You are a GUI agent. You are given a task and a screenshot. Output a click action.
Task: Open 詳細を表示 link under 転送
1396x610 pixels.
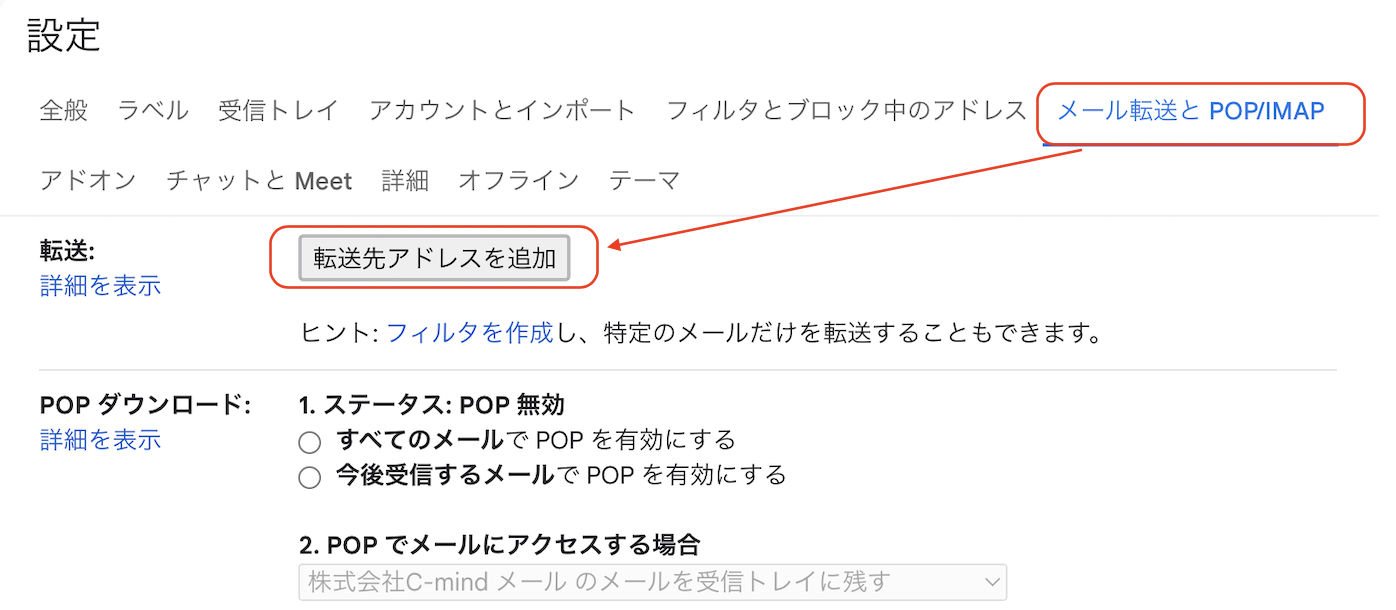(100, 285)
